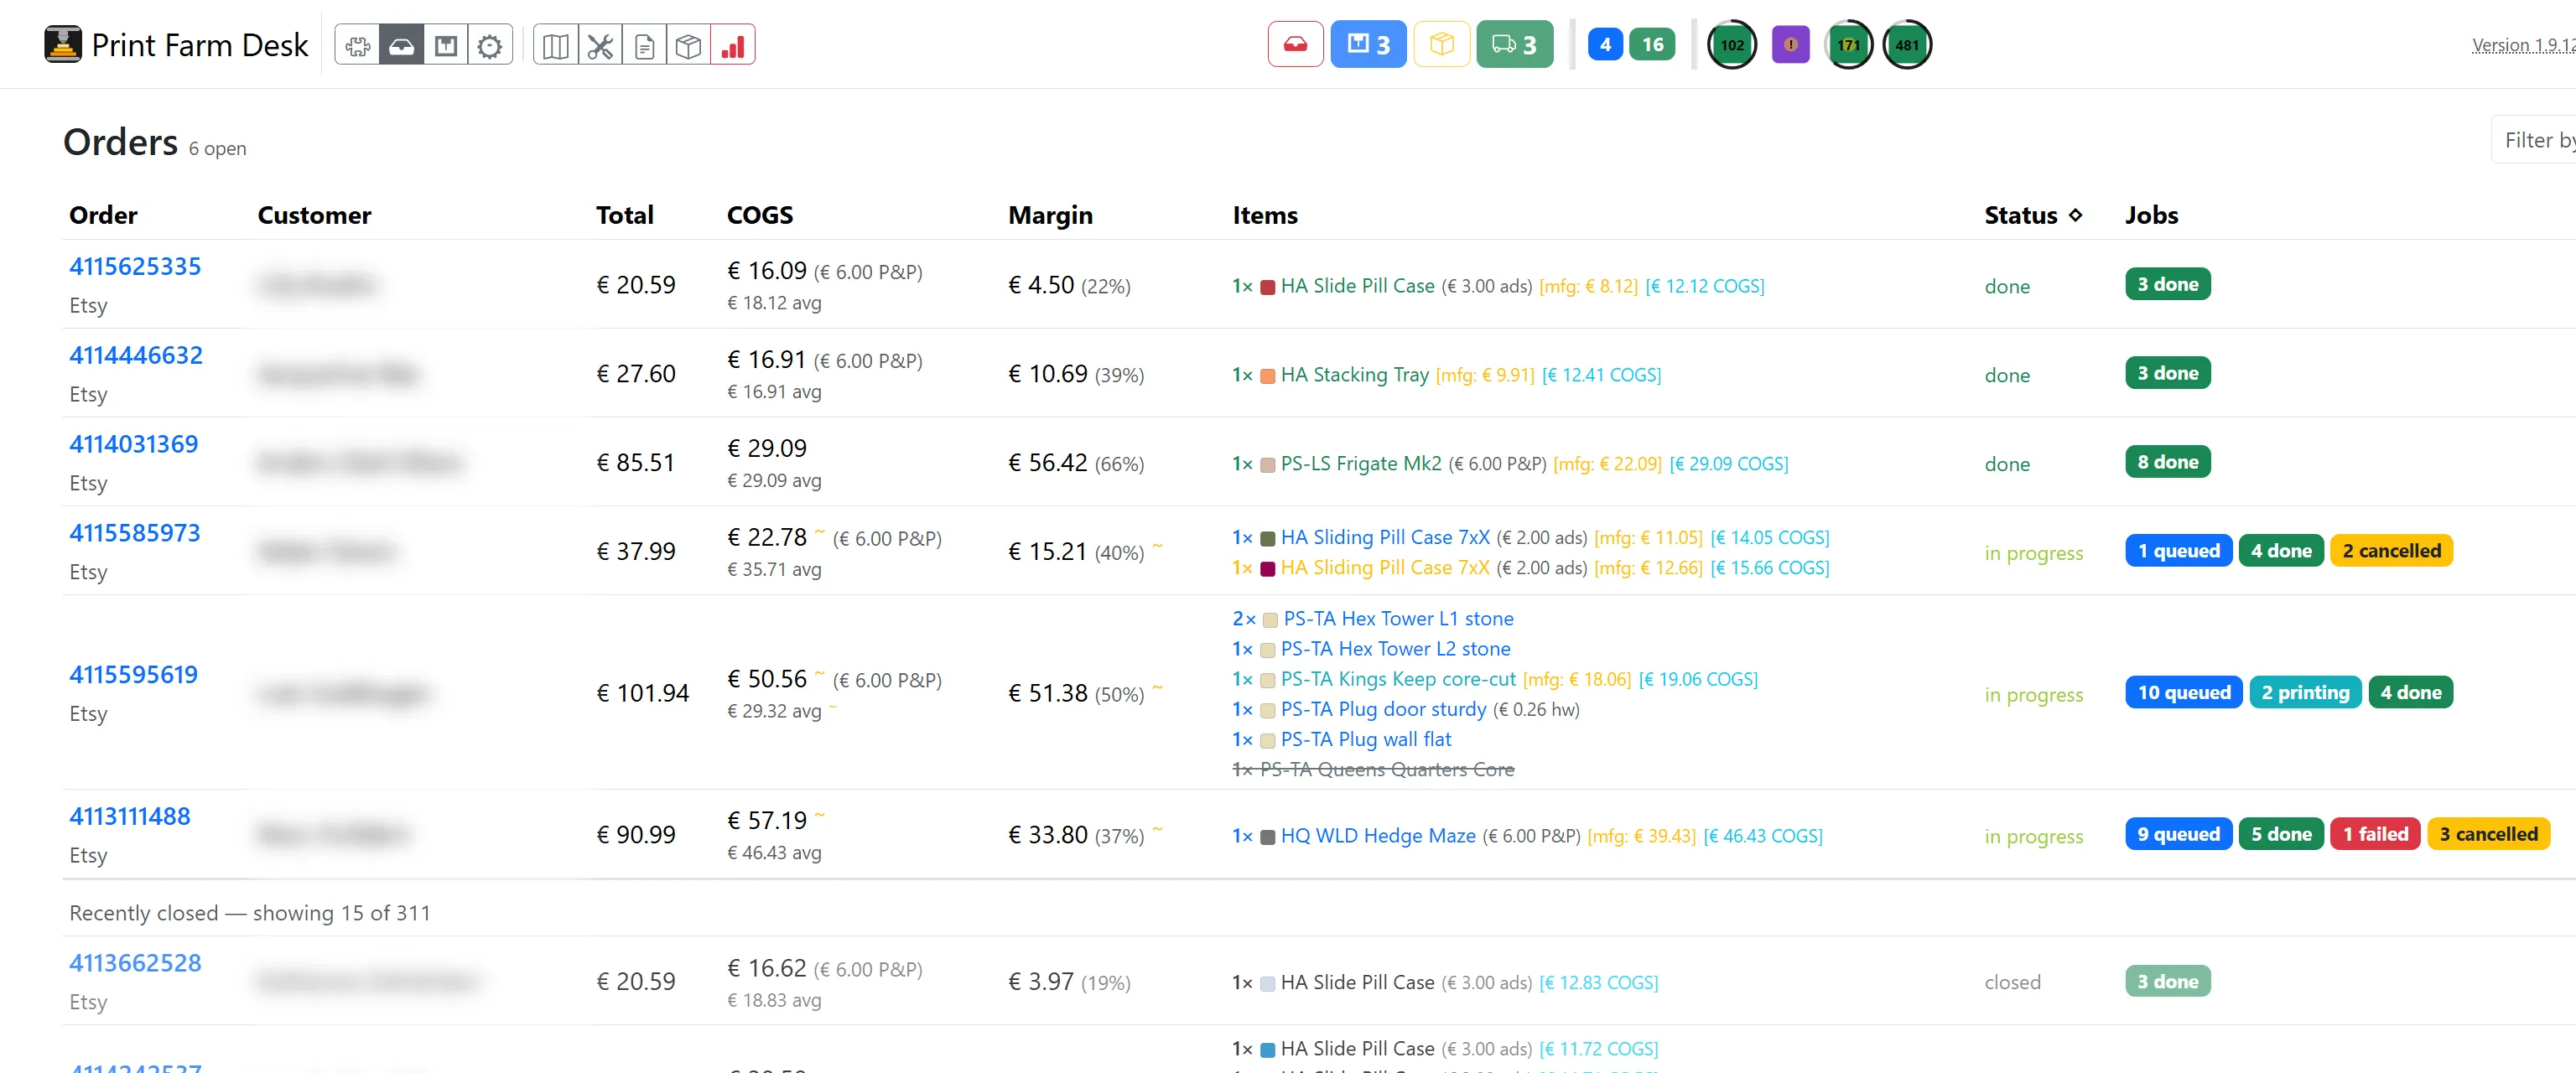Open the wrench and screwdriver tools icon

(x=600, y=46)
